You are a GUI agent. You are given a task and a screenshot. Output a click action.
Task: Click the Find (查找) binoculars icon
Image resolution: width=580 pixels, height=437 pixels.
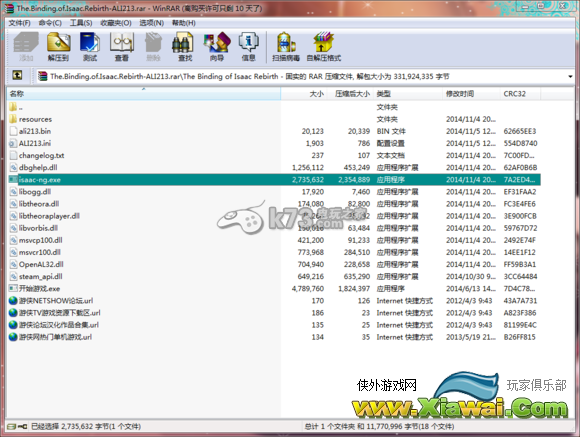pos(185,46)
